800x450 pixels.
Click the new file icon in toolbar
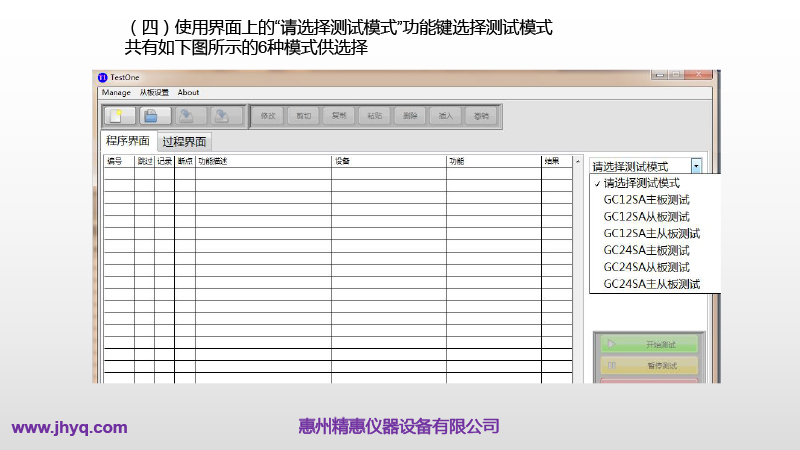(120, 116)
